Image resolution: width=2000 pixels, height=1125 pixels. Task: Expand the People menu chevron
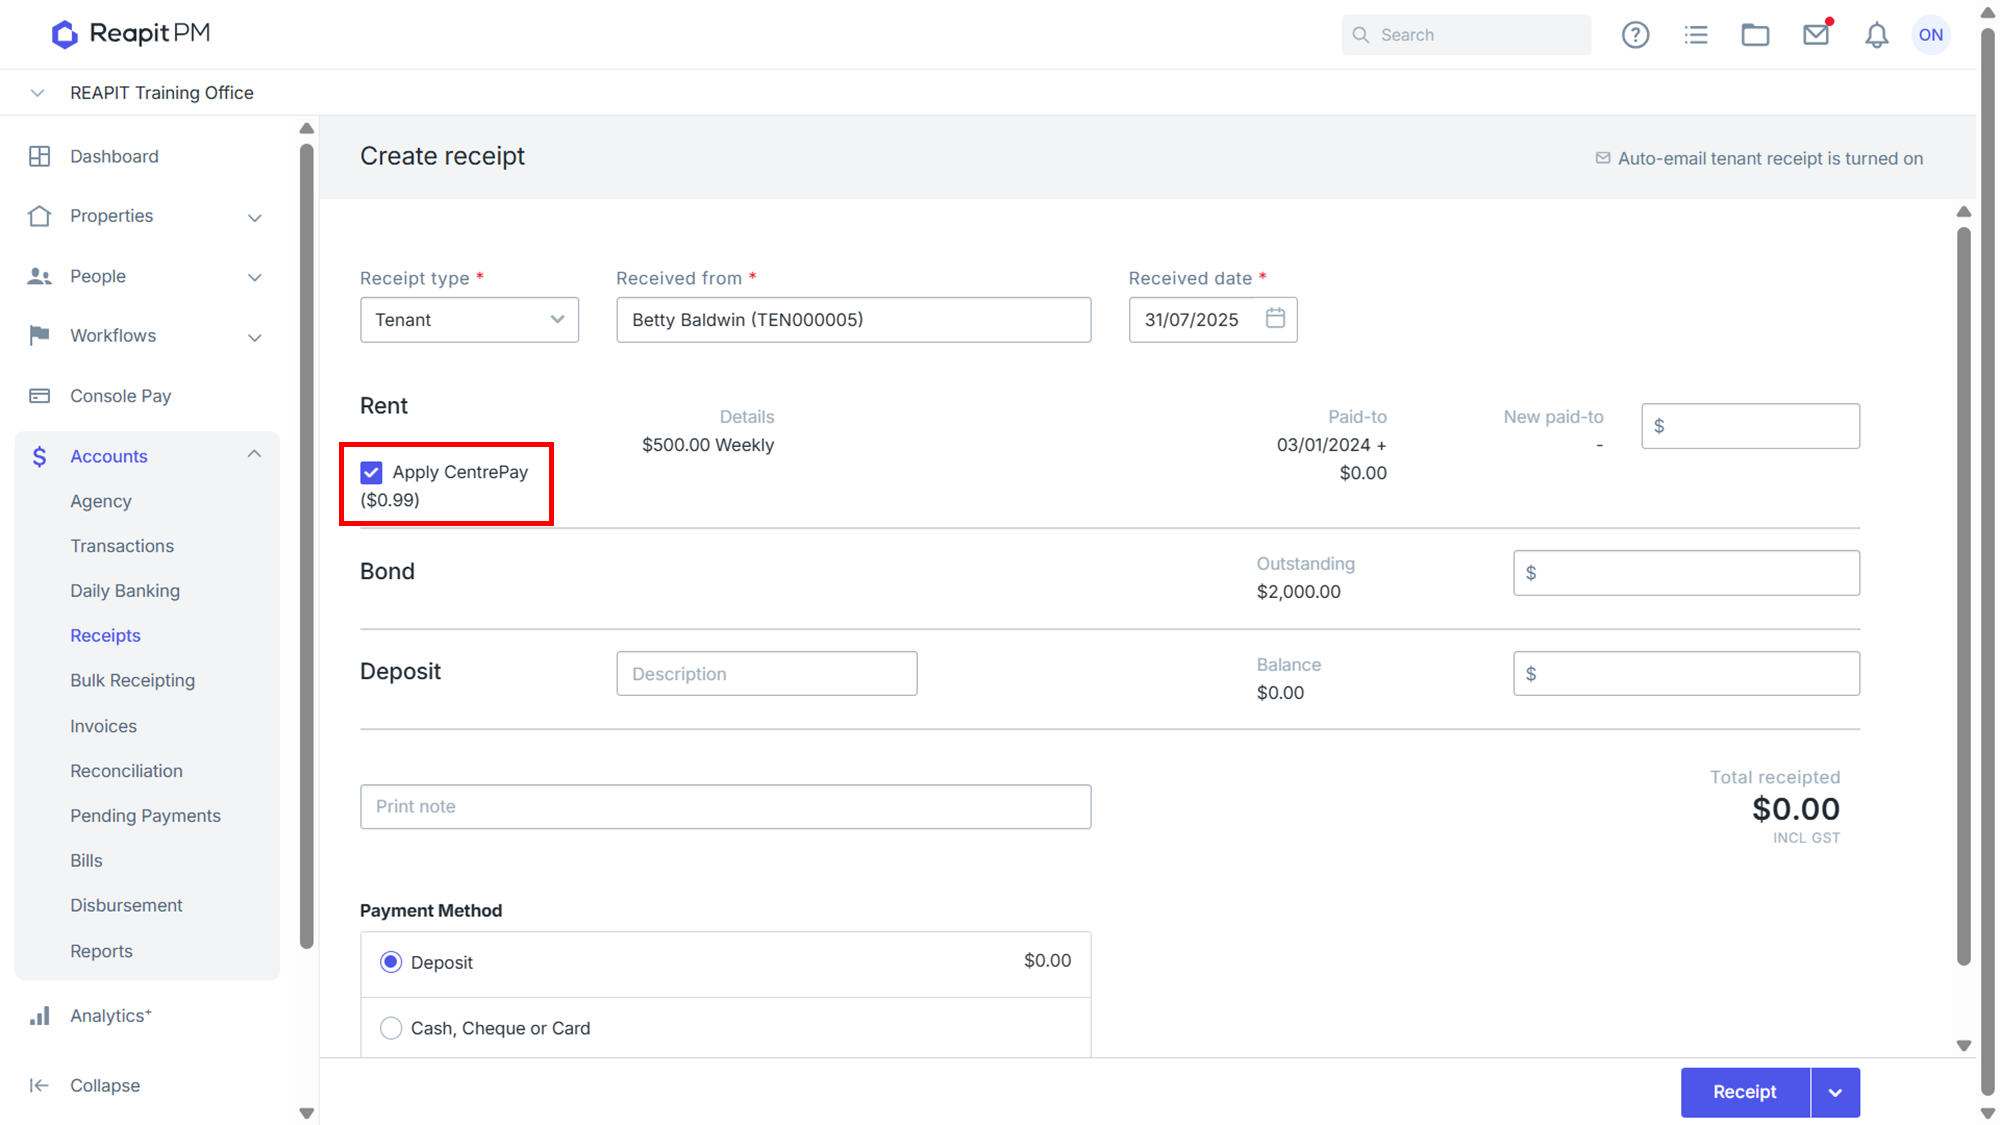255,277
